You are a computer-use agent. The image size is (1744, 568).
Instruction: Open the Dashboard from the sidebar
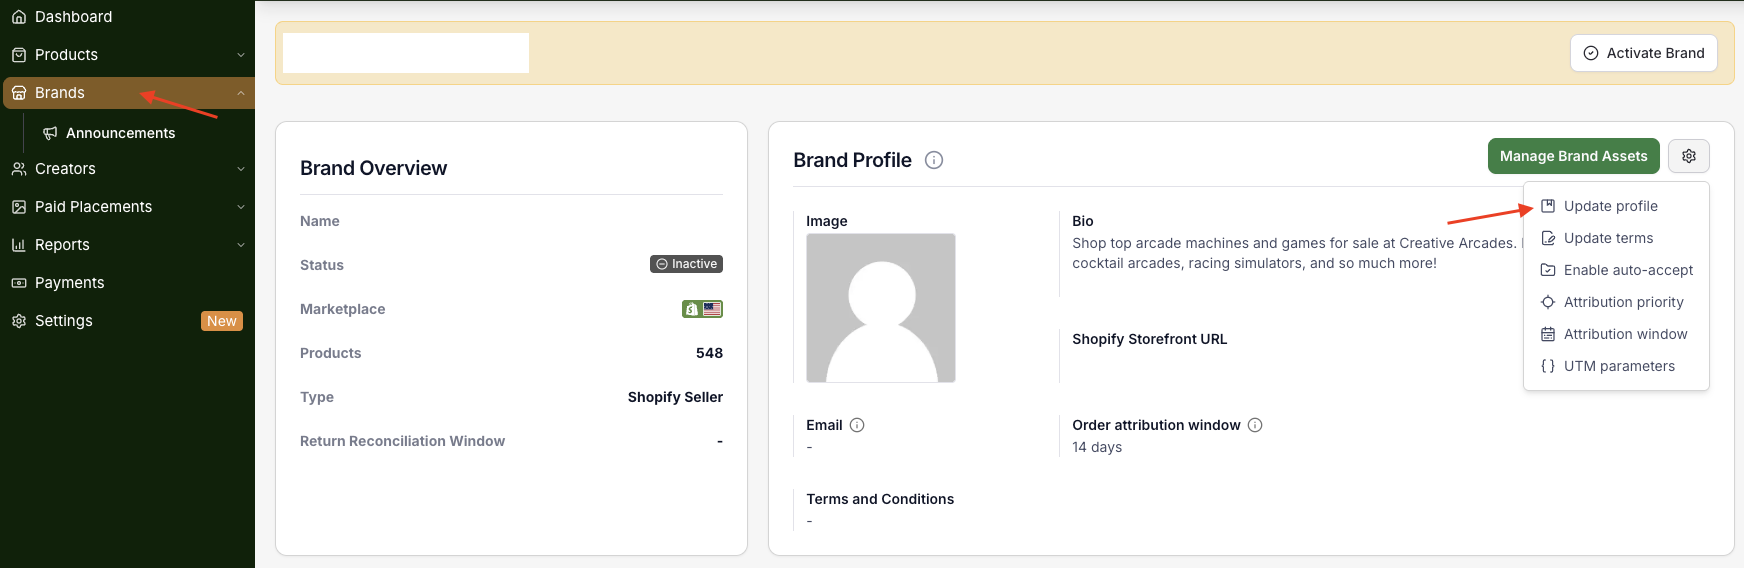pos(73,17)
